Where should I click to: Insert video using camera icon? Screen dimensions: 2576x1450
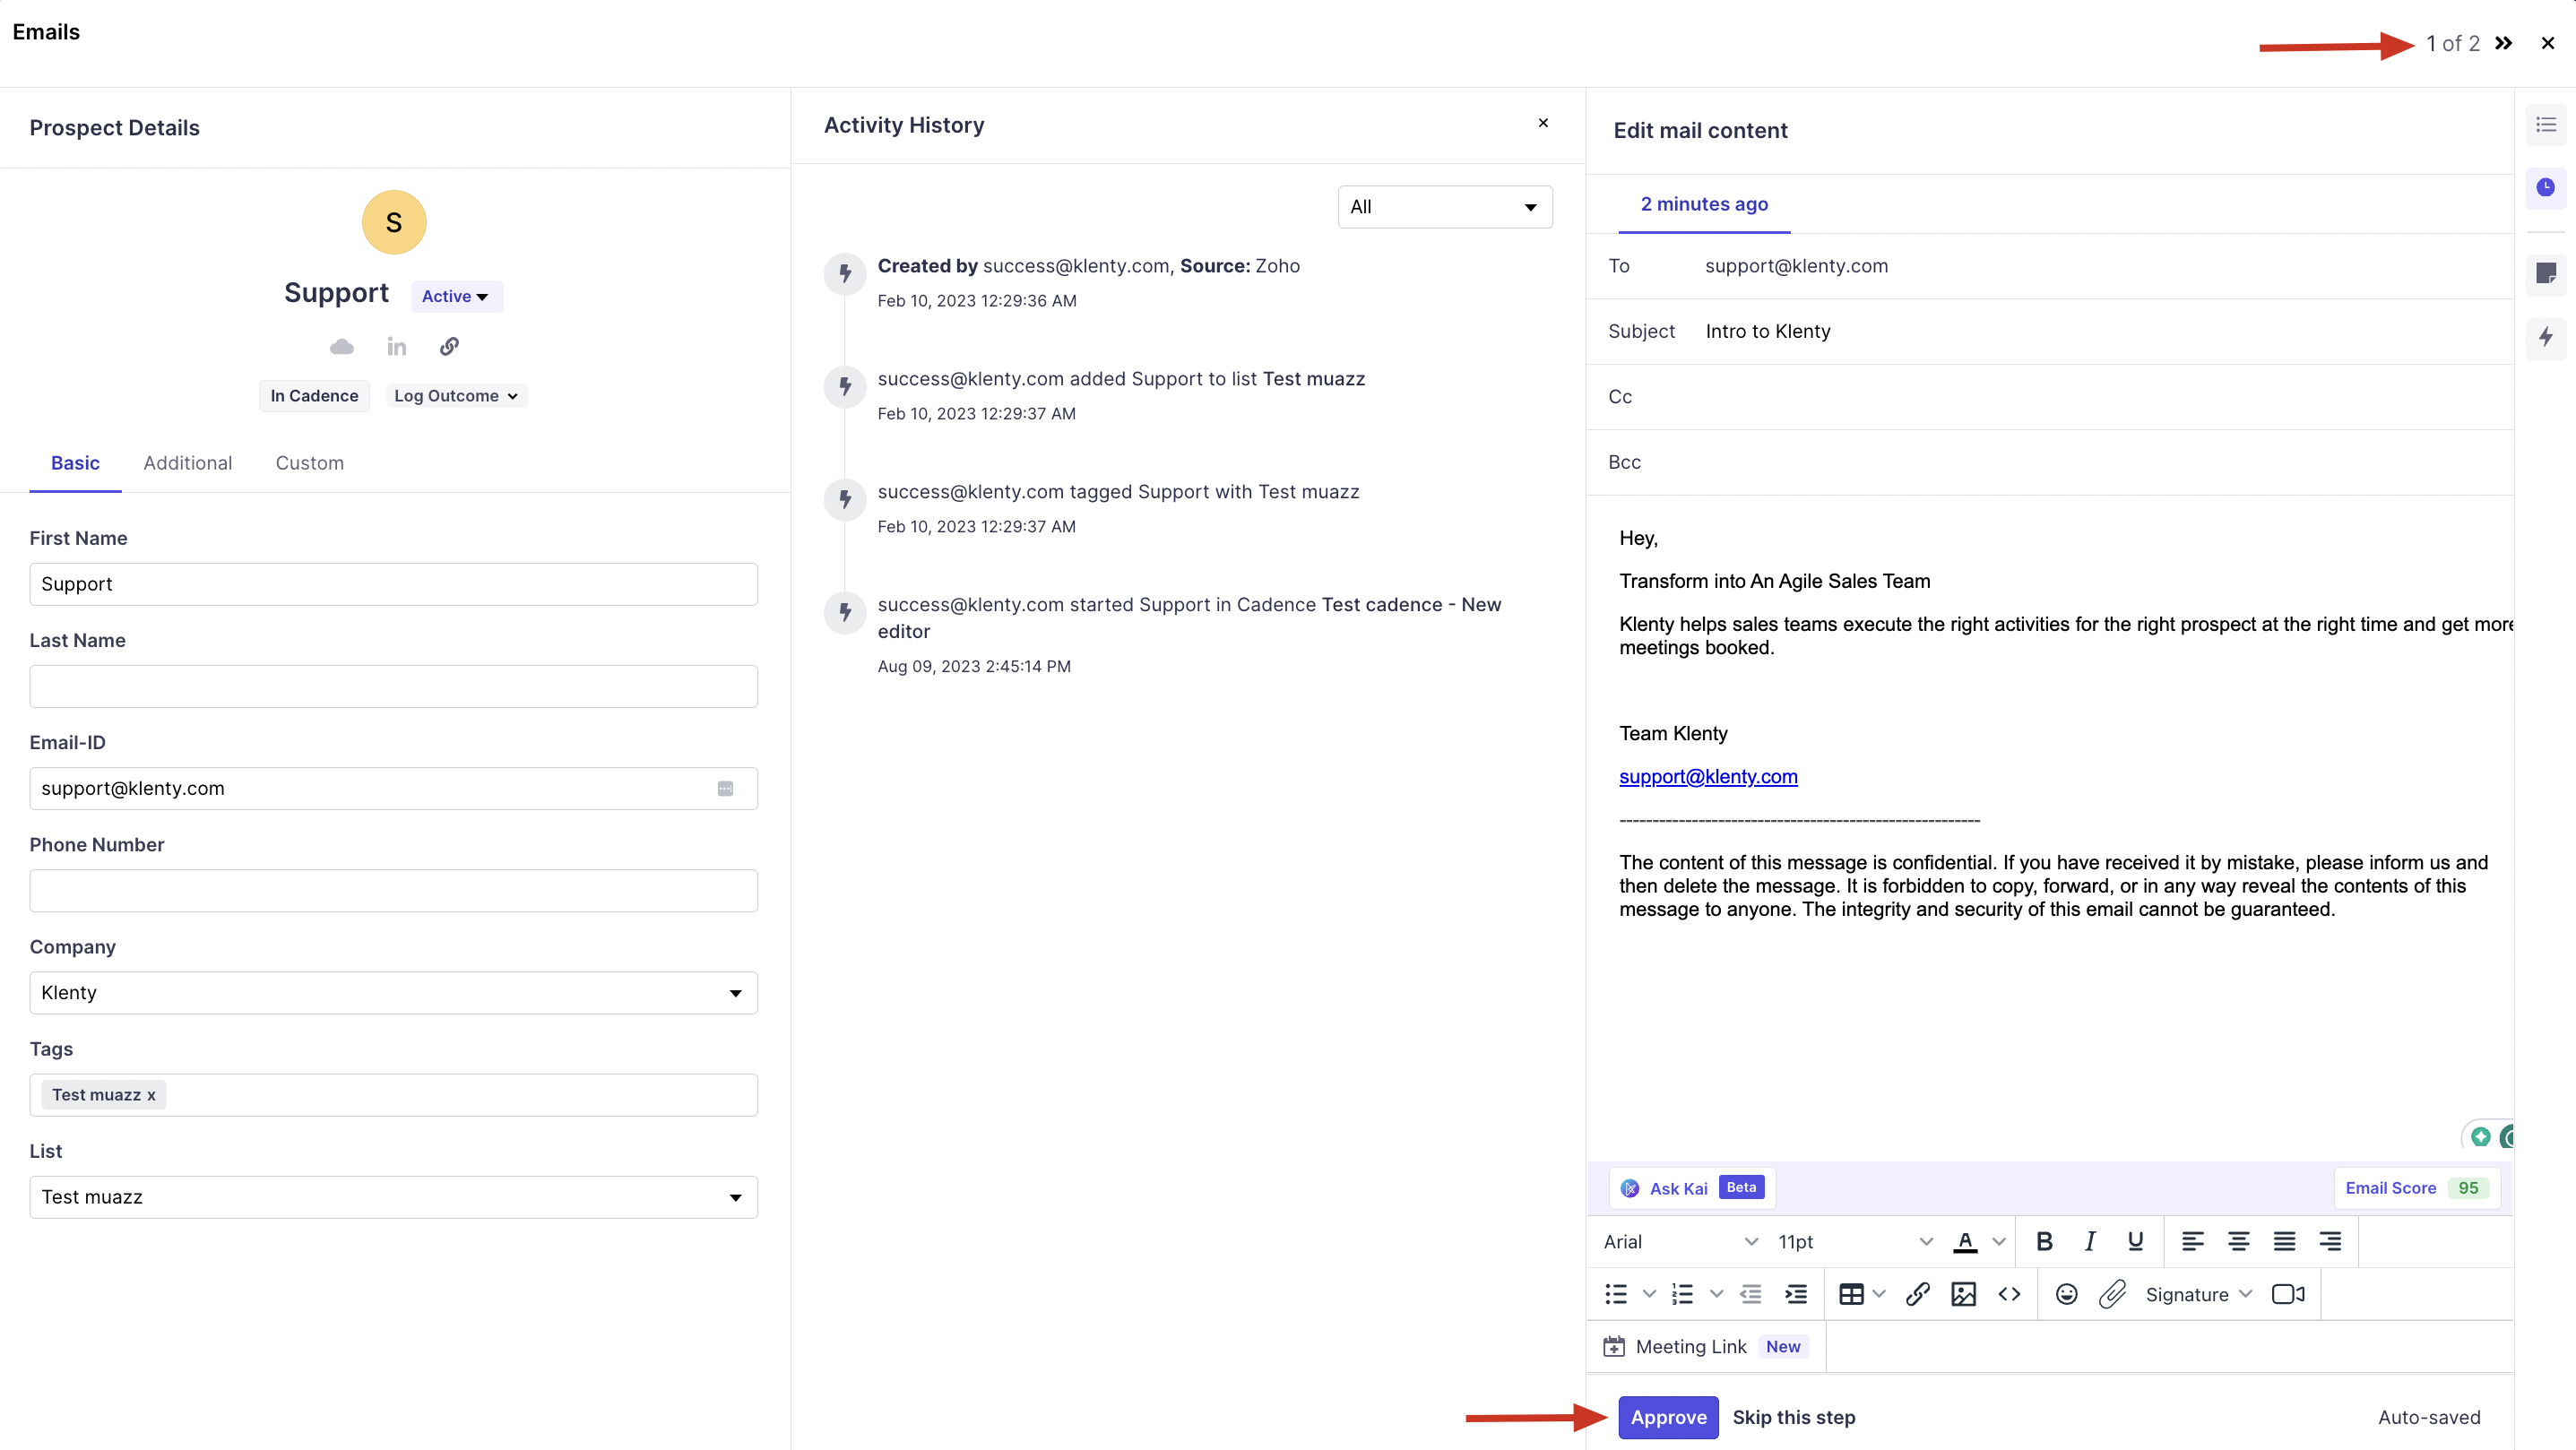2288,1294
